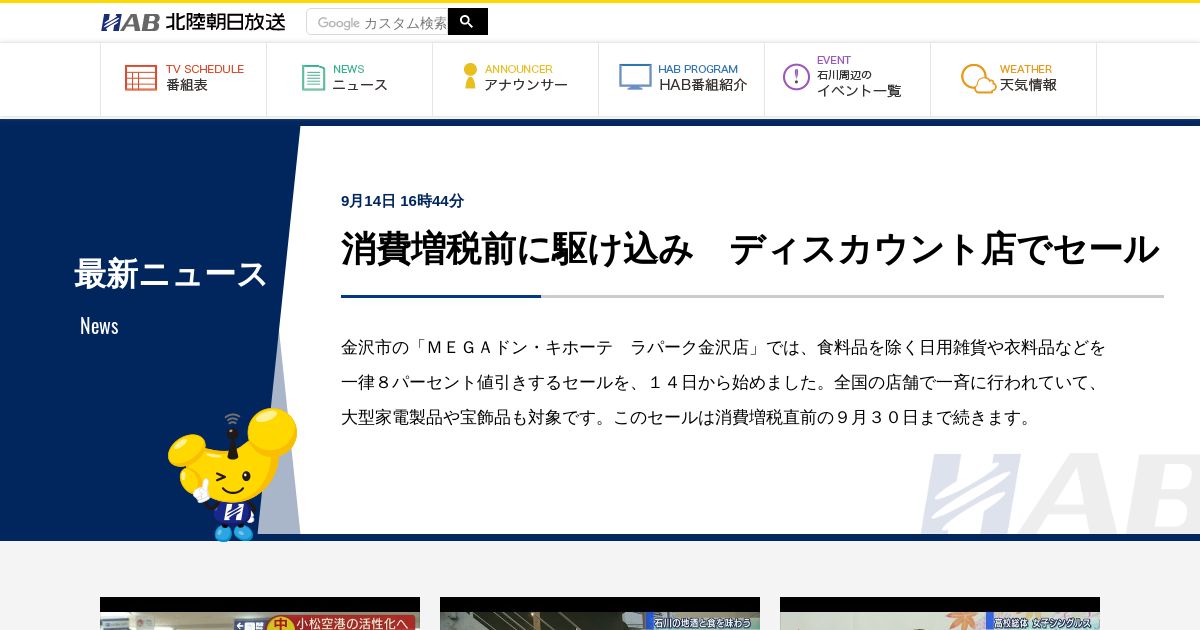This screenshot has height=630, width=1200.
Task: Open the アナウンサー ANNOUNCER menu item
Action: pos(516,79)
